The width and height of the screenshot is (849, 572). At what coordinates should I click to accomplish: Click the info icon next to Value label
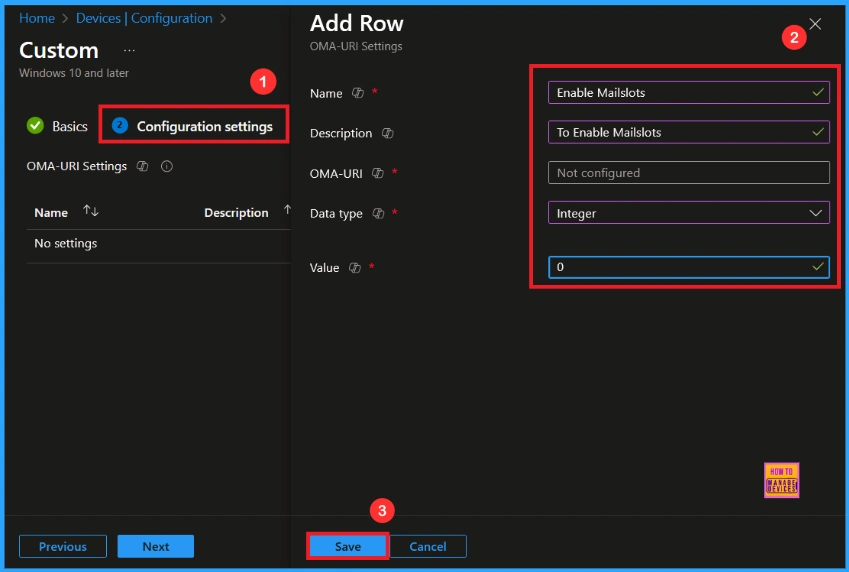(355, 268)
